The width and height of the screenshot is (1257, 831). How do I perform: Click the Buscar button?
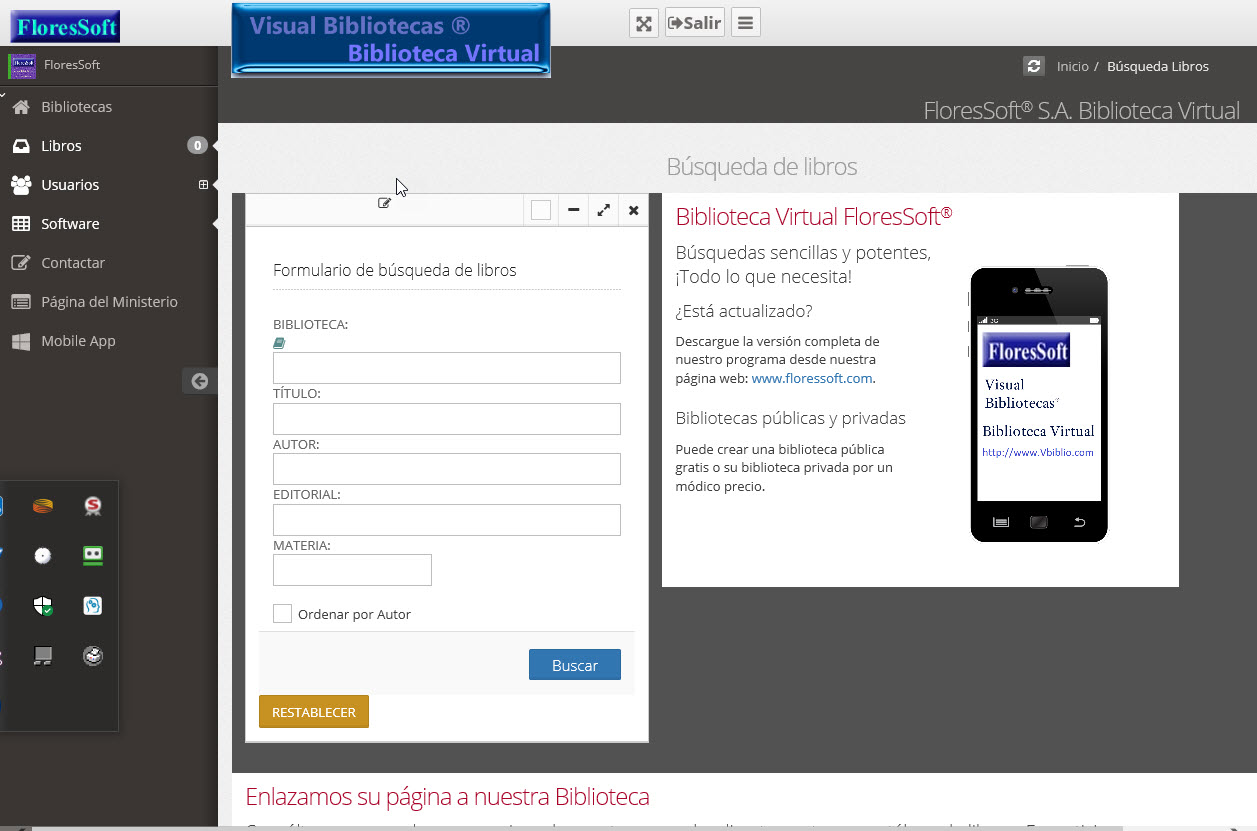pos(575,665)
